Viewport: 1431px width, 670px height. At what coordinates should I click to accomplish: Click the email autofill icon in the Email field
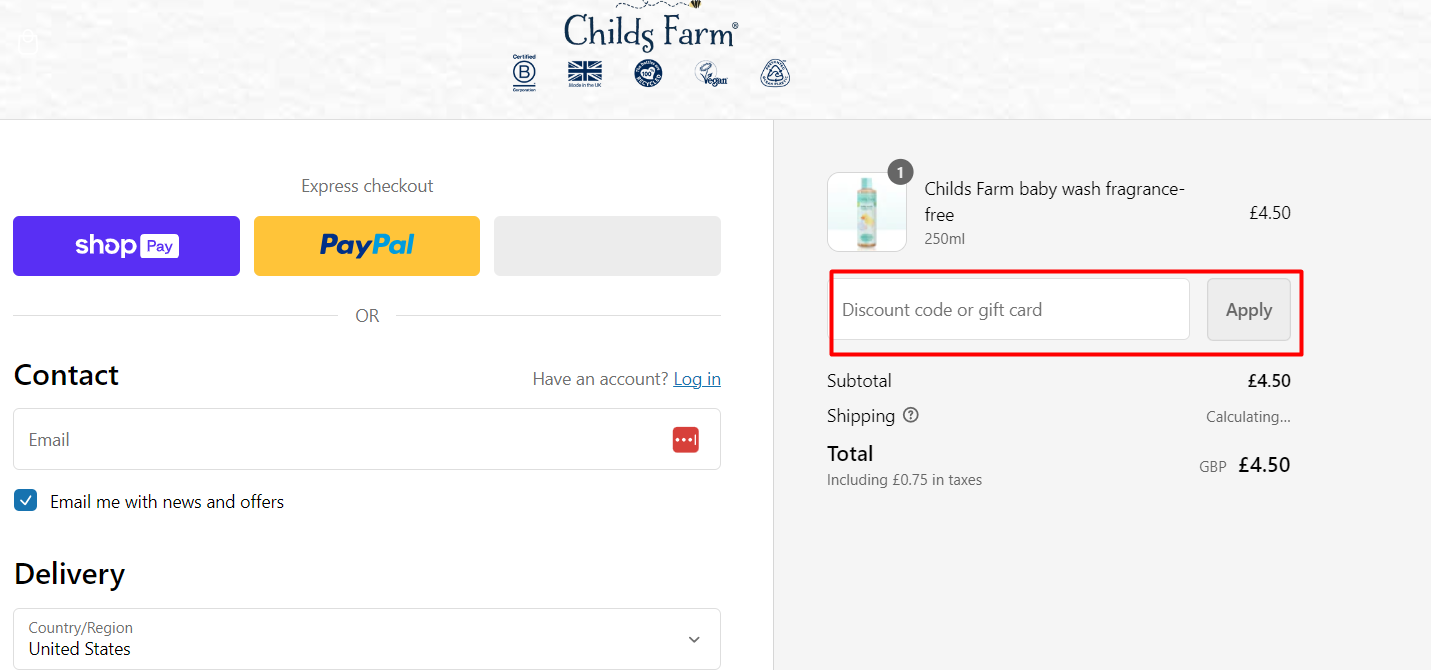coord(686,439)
